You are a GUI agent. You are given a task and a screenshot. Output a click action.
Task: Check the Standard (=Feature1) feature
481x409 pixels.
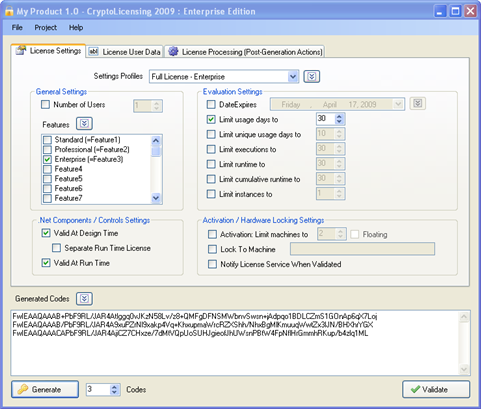tap(48, 140)
